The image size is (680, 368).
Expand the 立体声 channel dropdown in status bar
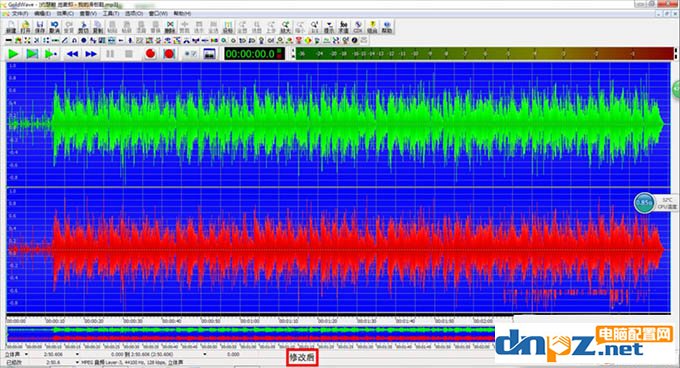click(x=26, y=355)
